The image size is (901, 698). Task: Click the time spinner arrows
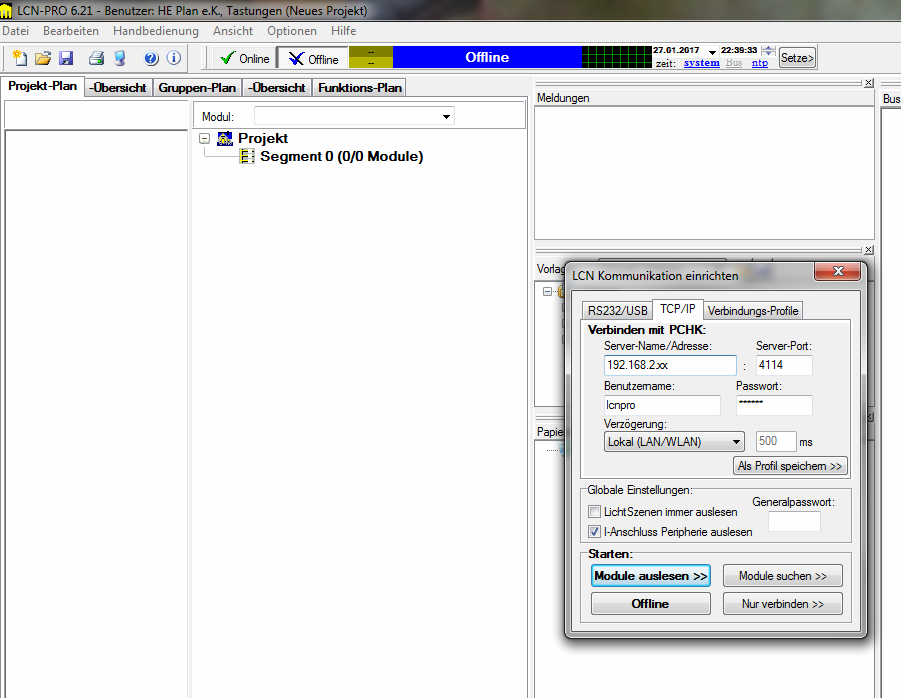pyautogui.click(x=767, y=50)
